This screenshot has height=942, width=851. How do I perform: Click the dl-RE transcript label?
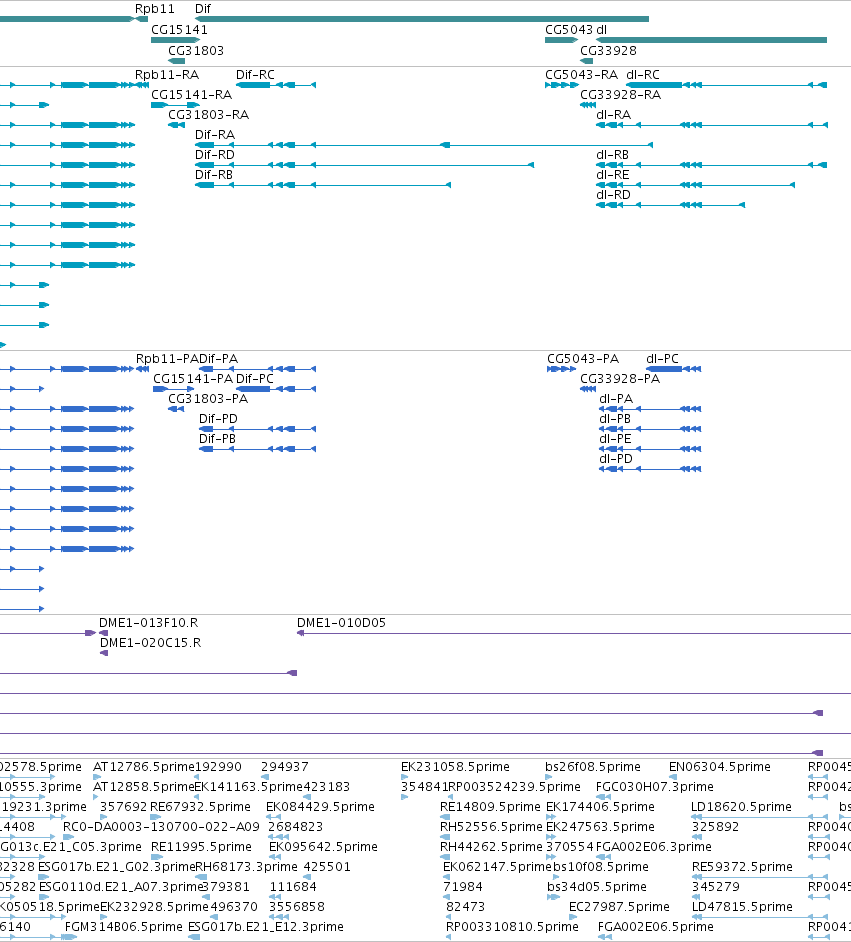613,174
